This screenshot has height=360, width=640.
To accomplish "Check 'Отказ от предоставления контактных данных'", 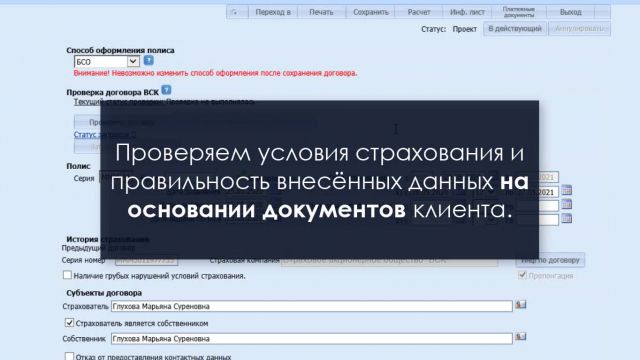I will pyautogui.click(x=69, y=356).
